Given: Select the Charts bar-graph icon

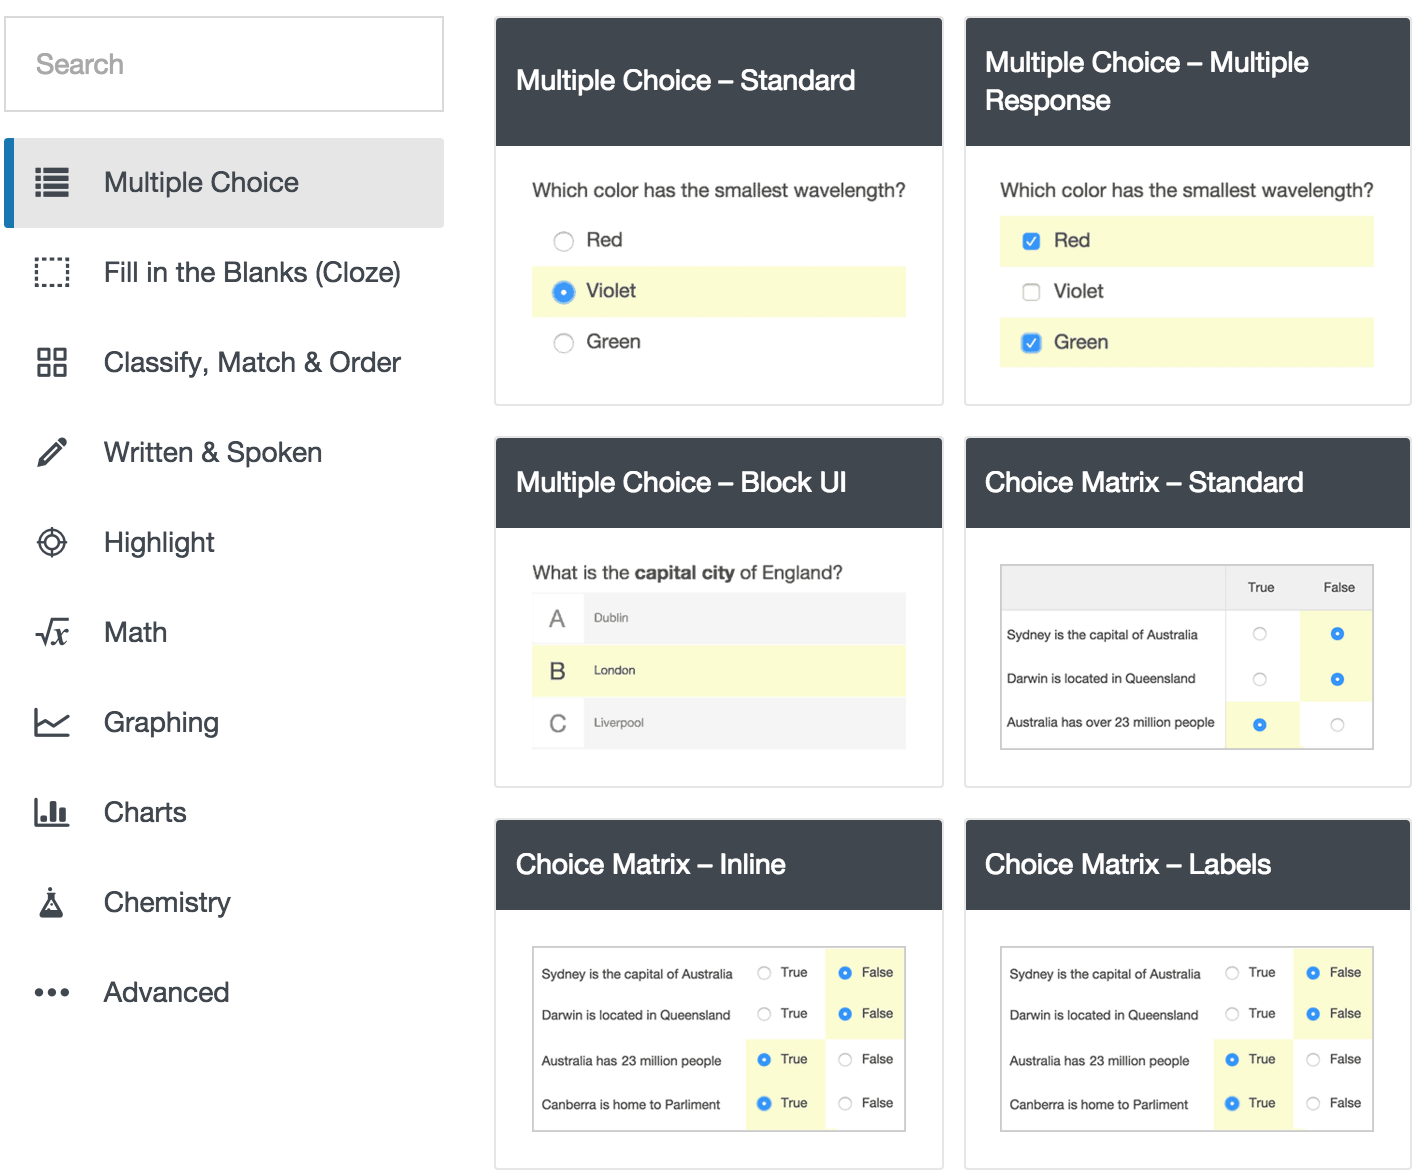Looking at the screenshot, I should click(52, 812).
